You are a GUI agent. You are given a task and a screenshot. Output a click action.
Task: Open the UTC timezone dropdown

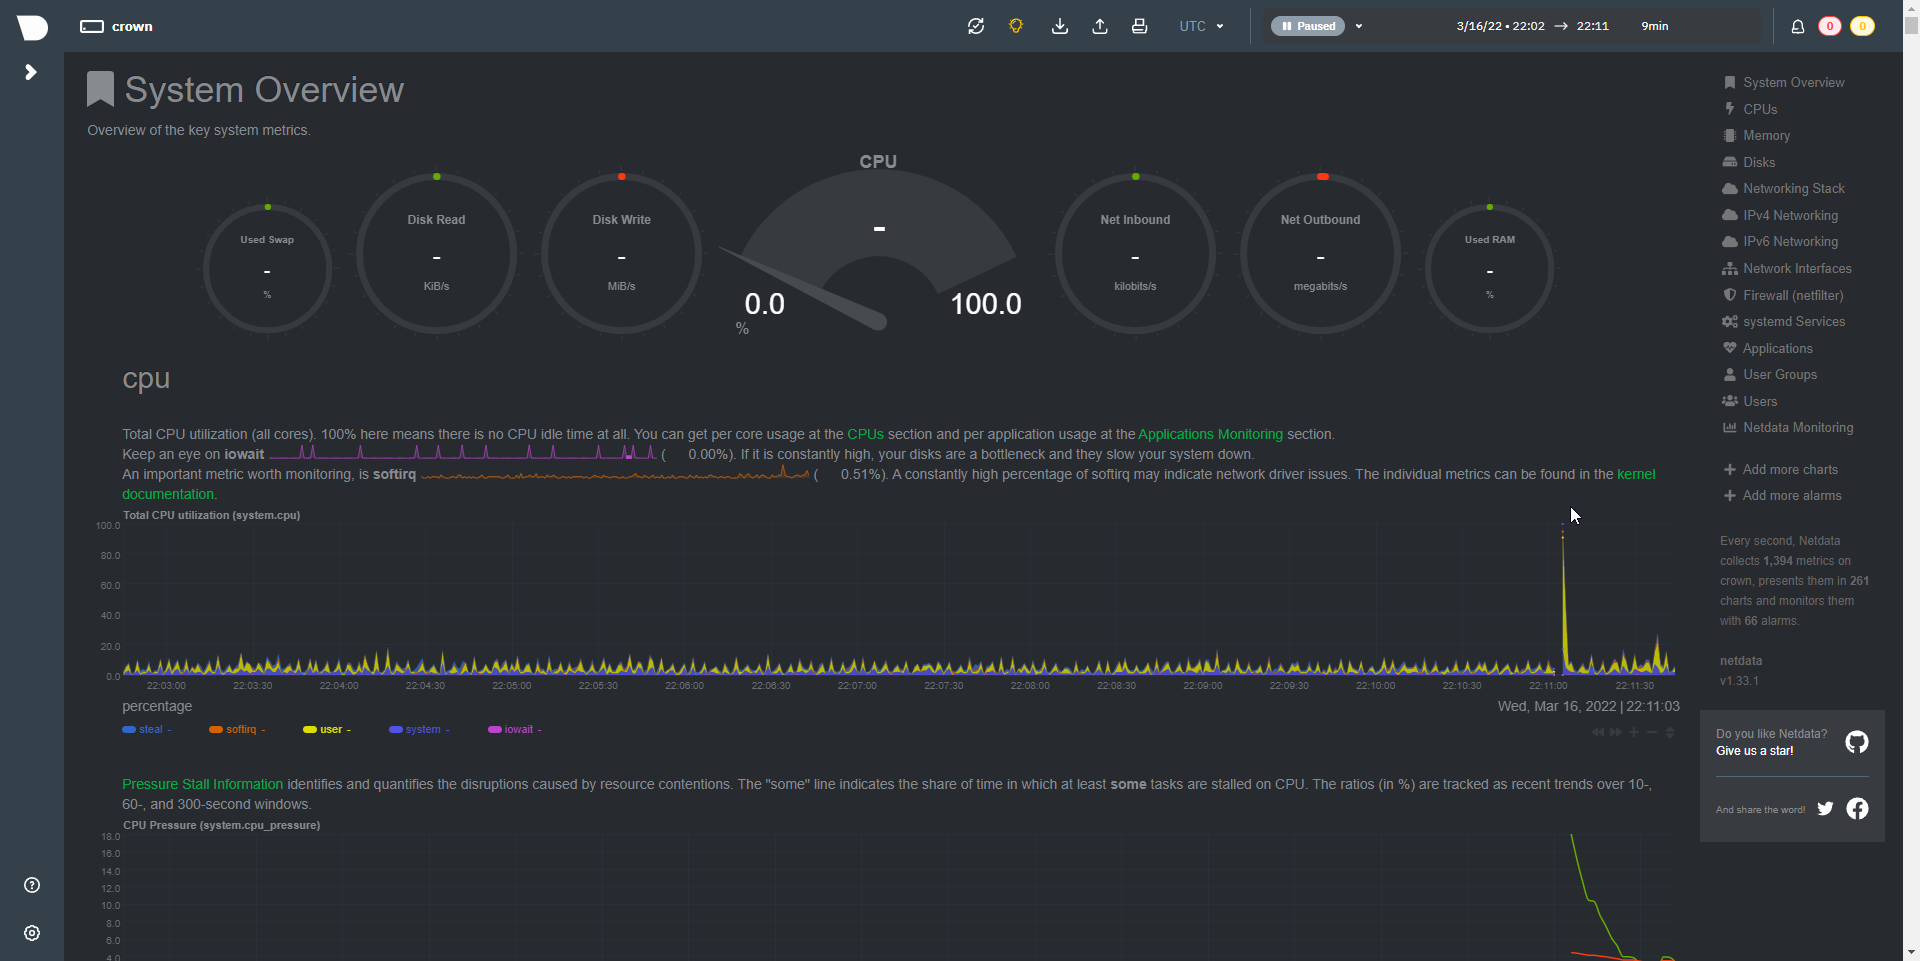click(x=1202, y=26)
